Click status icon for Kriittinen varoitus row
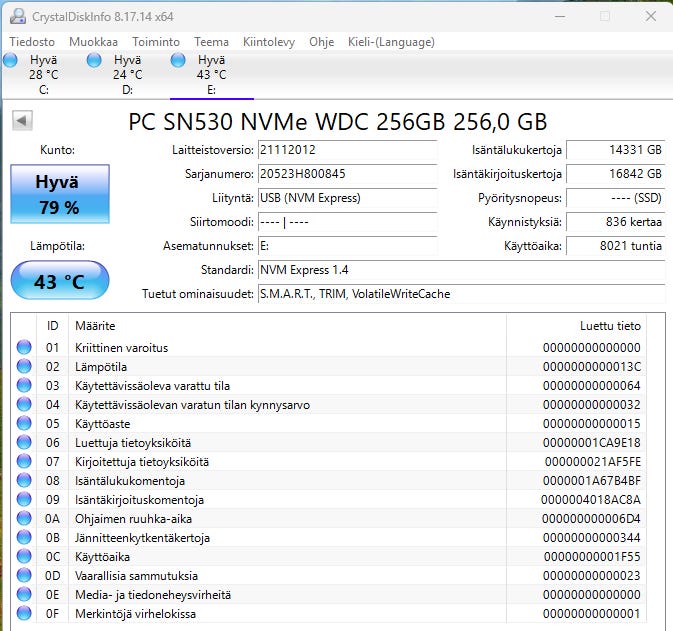 coord(25,348)
